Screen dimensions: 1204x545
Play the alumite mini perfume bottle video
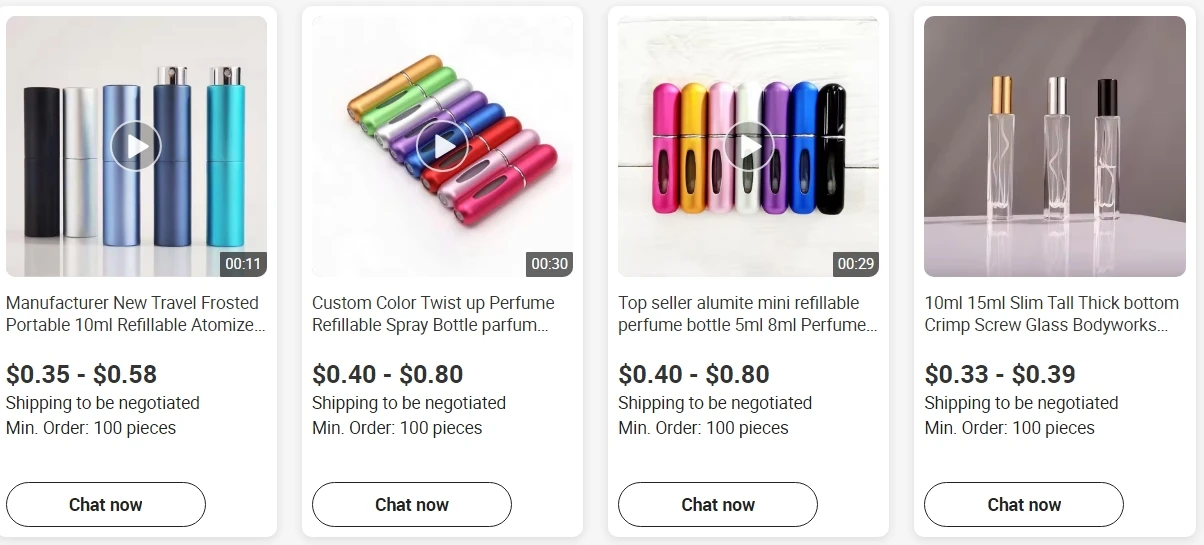coord(748,146)
